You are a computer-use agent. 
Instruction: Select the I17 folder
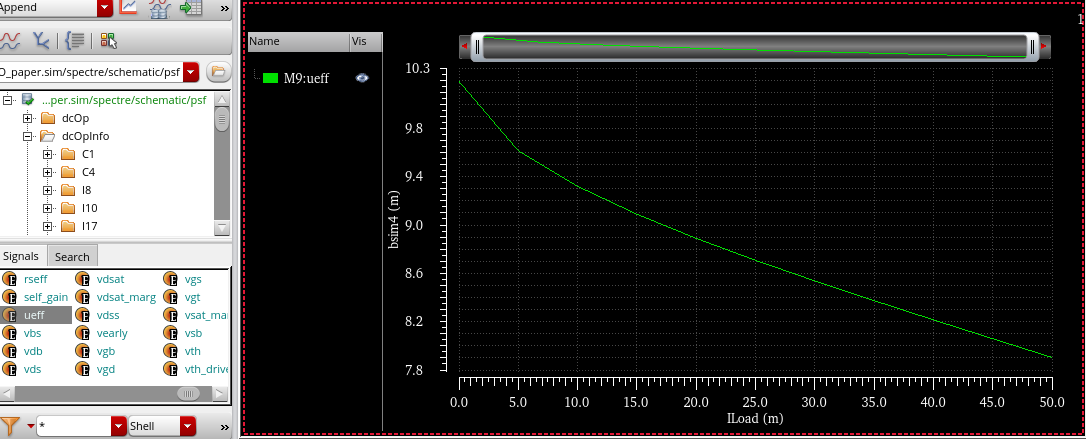(89, 226)
